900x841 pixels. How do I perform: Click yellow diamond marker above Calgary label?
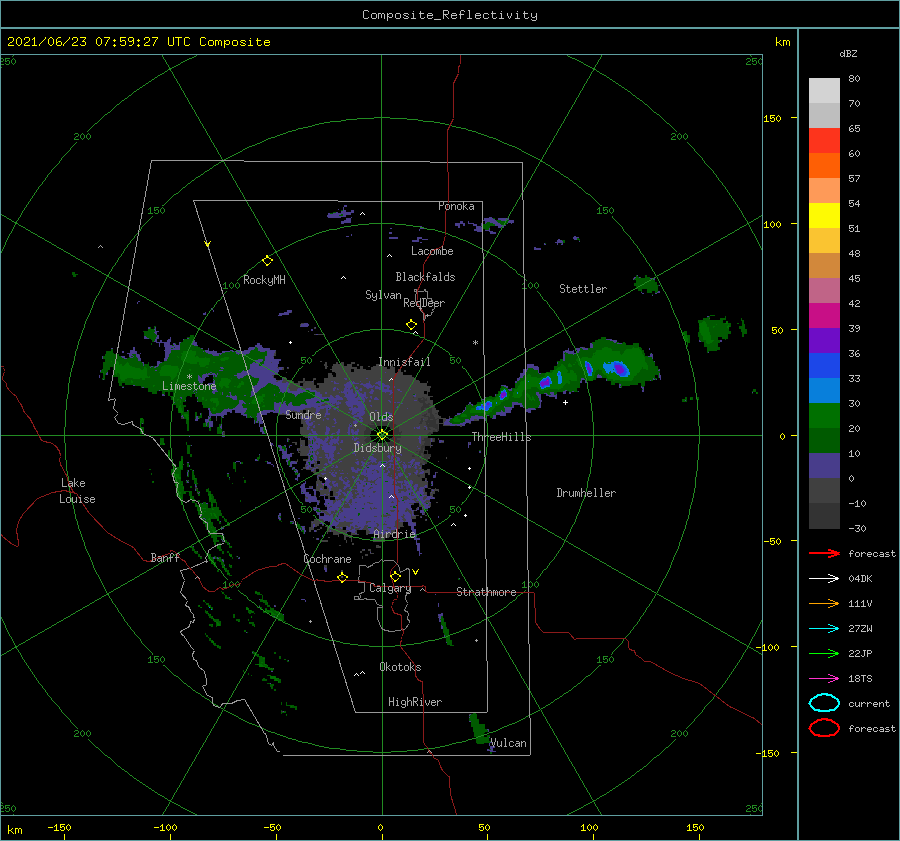click(395, 576)
